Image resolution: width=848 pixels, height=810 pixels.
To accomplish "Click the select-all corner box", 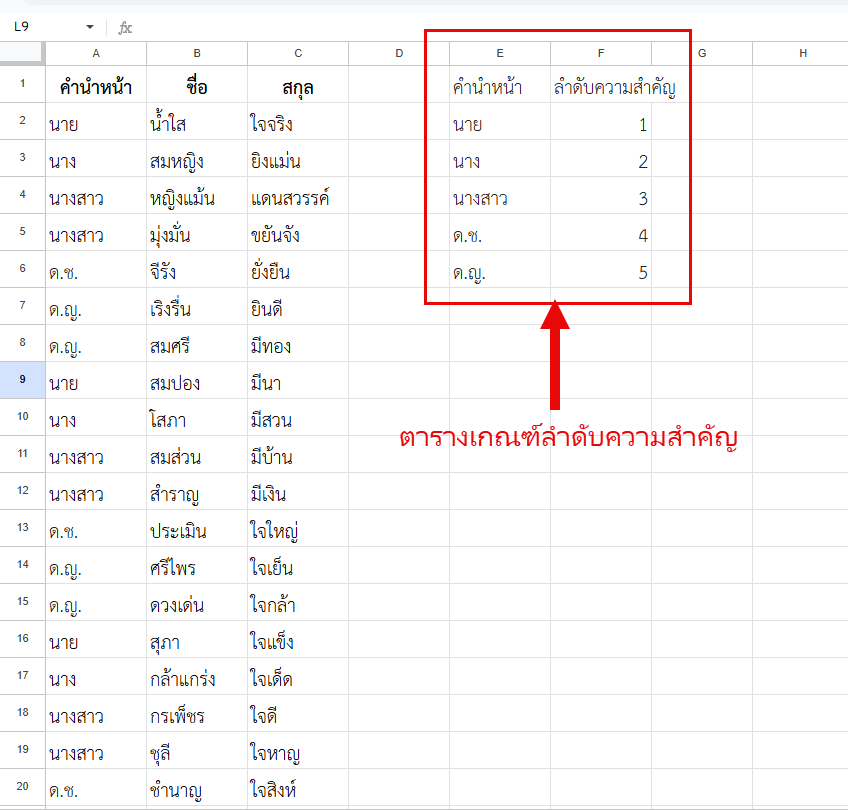I will [x=22, y=54].
